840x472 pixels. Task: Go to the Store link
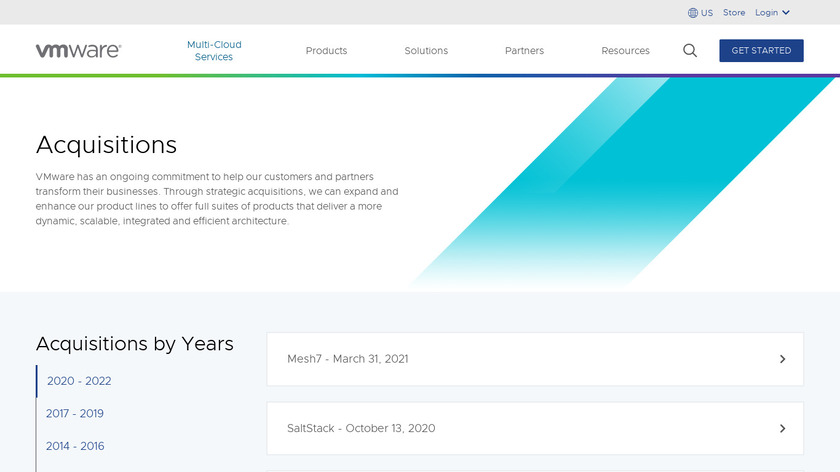point(734,13)
